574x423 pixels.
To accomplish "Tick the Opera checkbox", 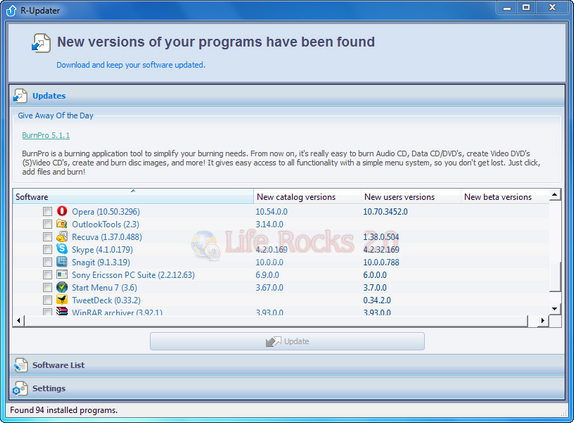I will 47,212.
